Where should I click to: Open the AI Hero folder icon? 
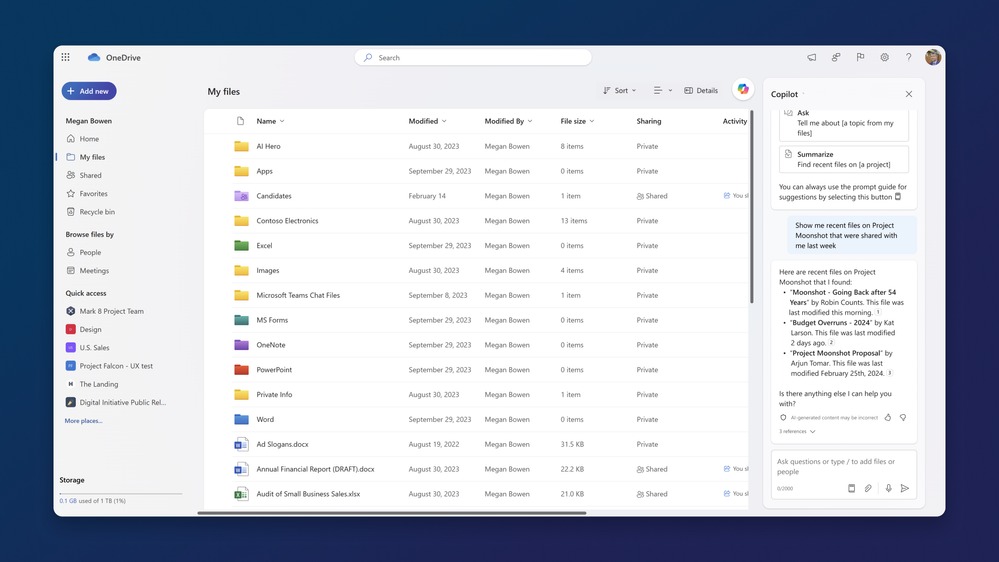pos(241,146)
